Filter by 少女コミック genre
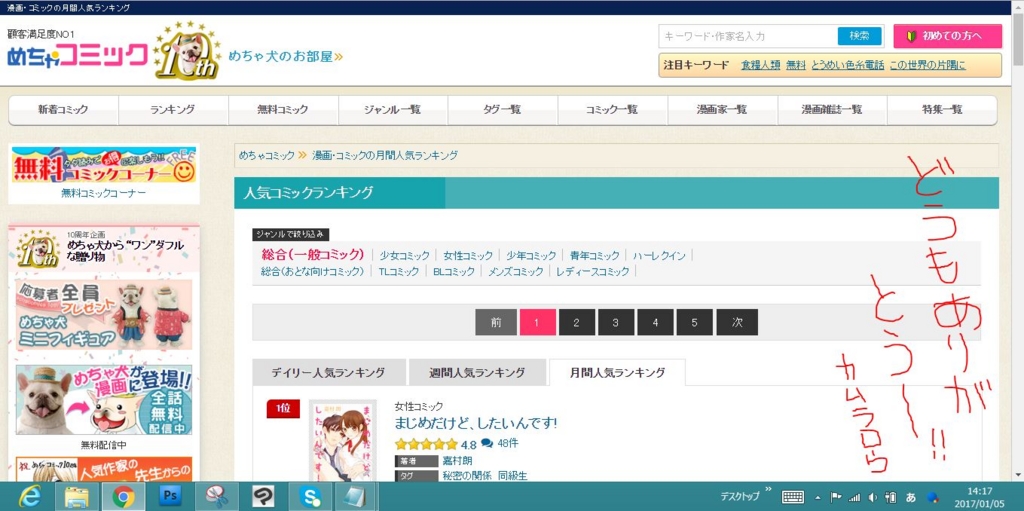The width and height of the screenshot is (1024, 511). 405,256
